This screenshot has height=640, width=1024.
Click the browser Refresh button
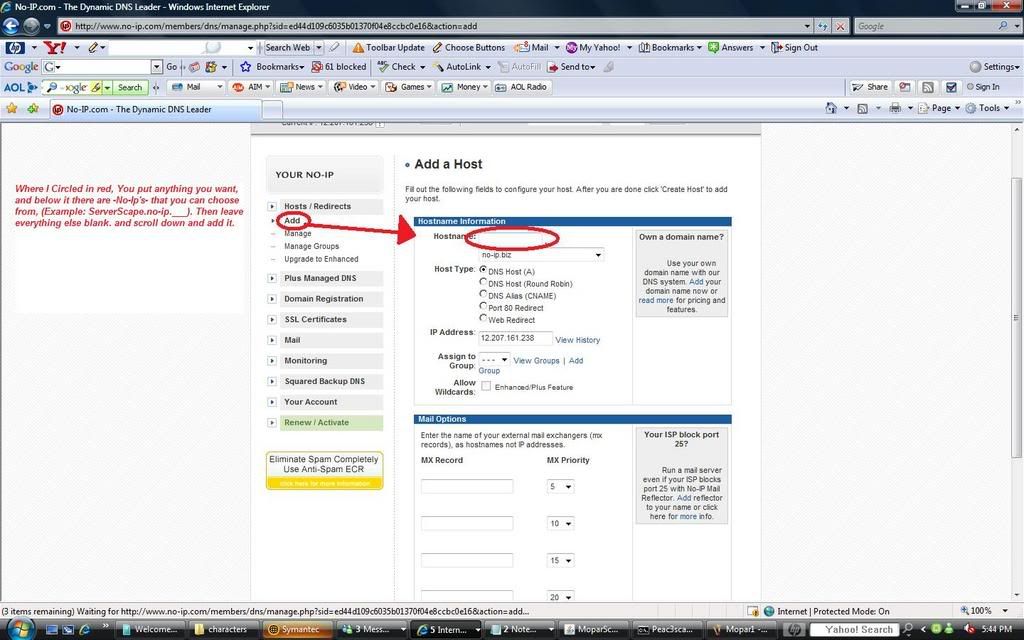tap(823, 26)
